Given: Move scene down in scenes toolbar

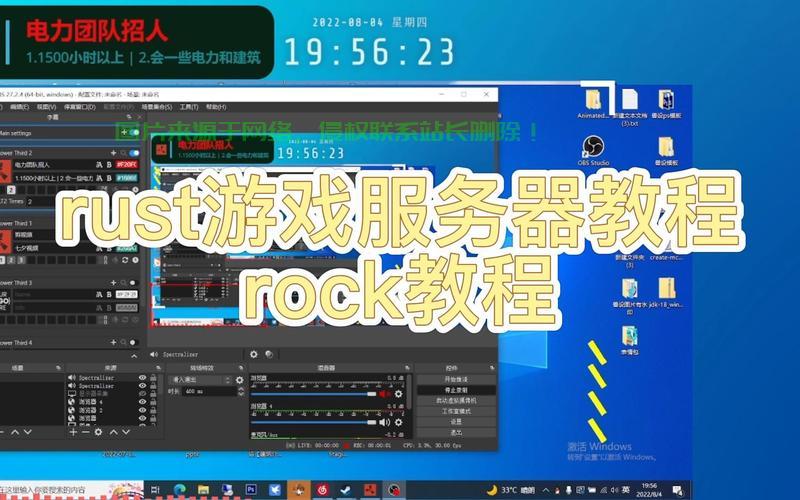Looking at the screenshot, I should point(28,432).
